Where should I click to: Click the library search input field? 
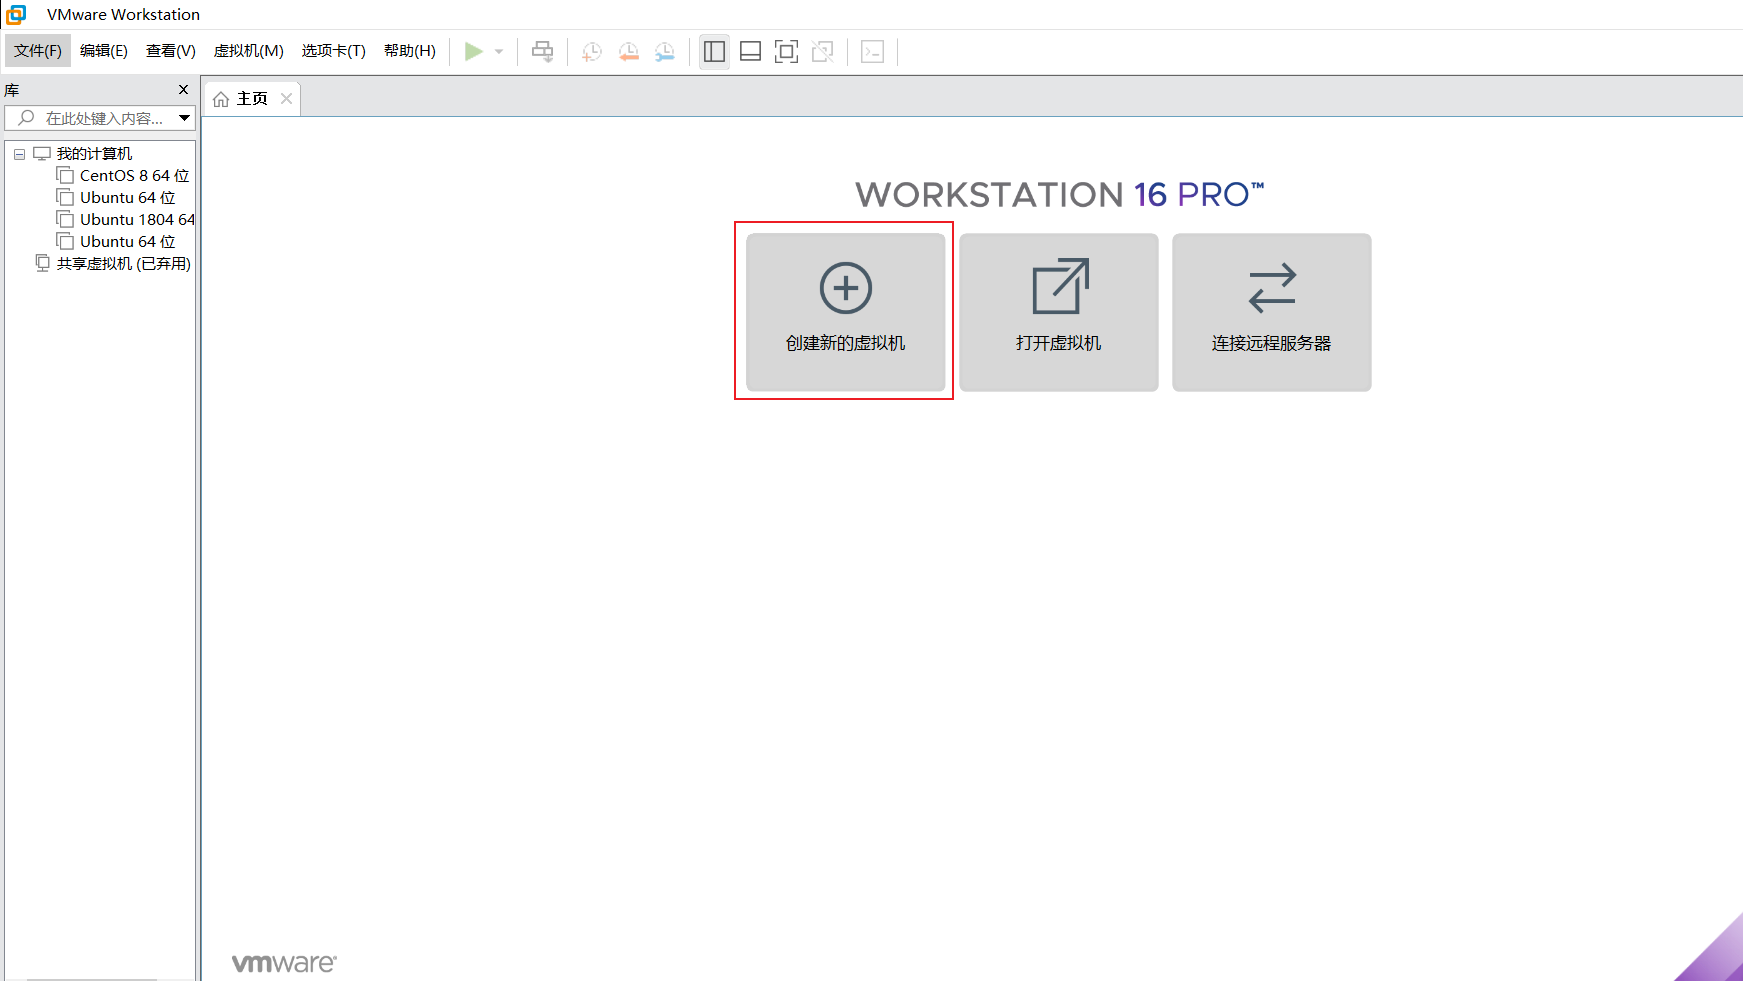click(92, 118)
